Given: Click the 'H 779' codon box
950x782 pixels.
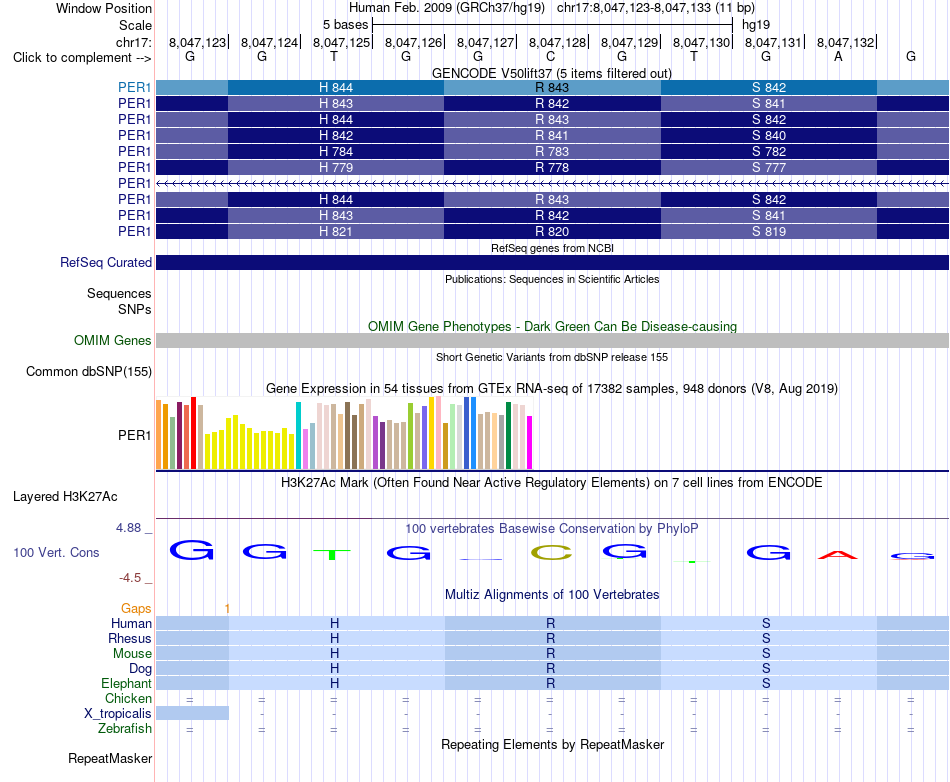Looking at the screenshot, I should coord(336,167).
